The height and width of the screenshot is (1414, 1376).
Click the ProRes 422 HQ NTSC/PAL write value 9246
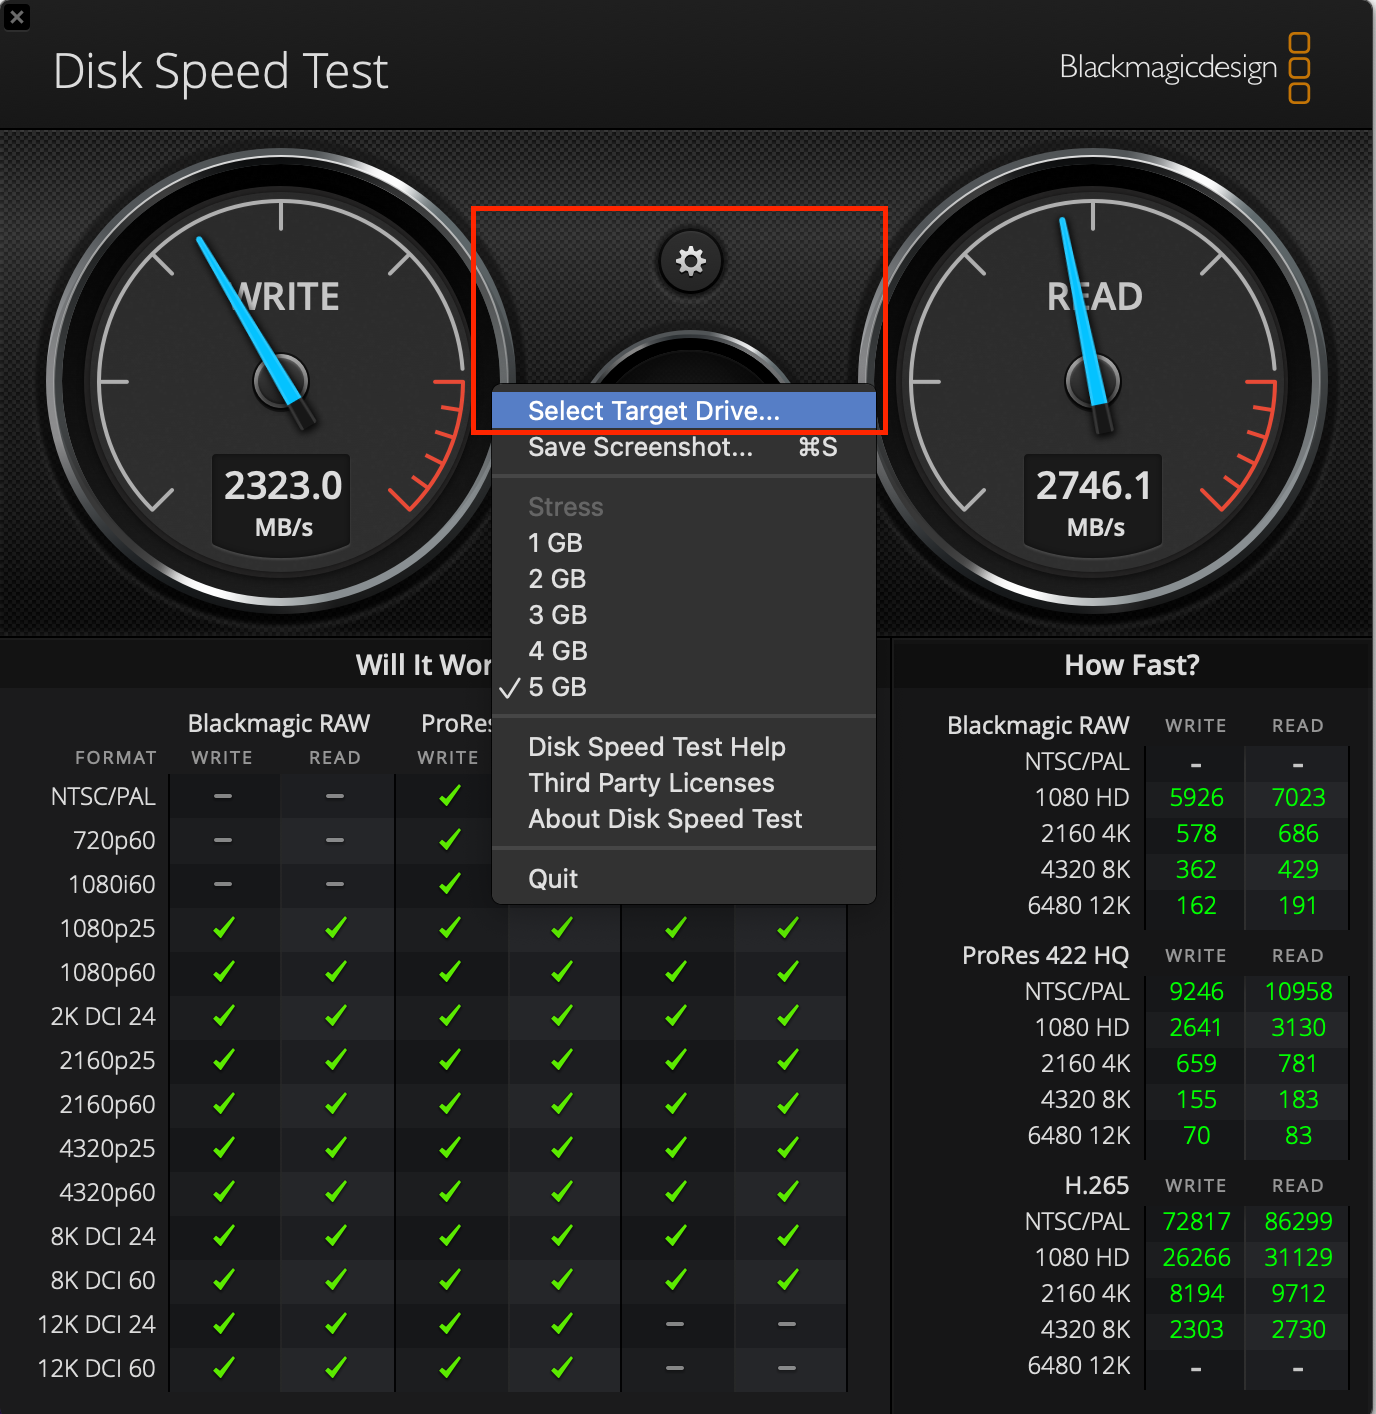click(1196, 992)
